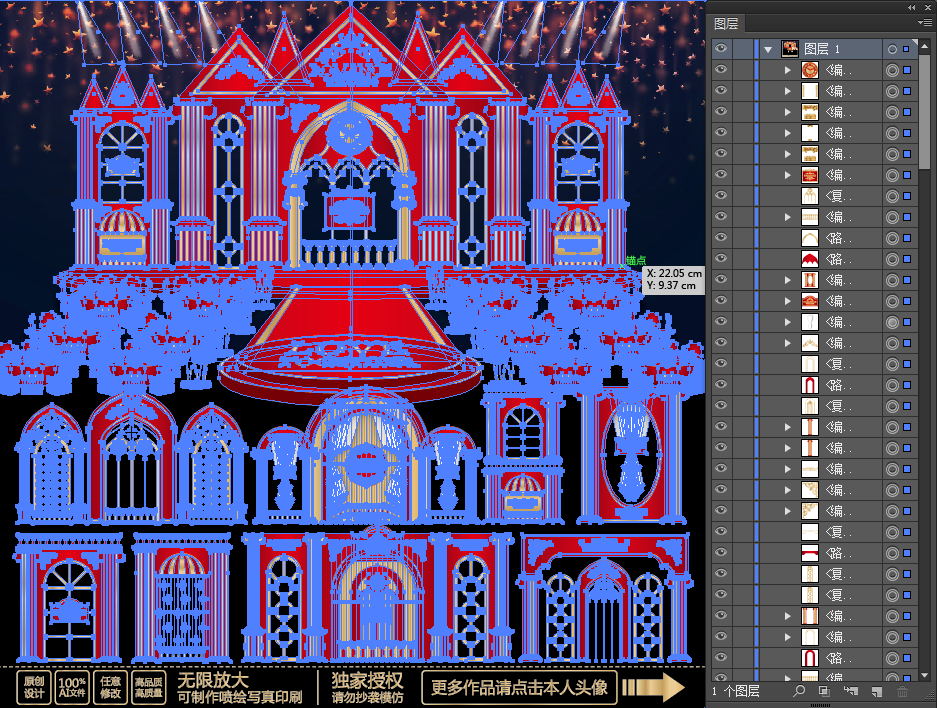This screenshot has width=937, height=708.
Task: Toggle the eye for the gold arch path
Action: pos(721,238)
